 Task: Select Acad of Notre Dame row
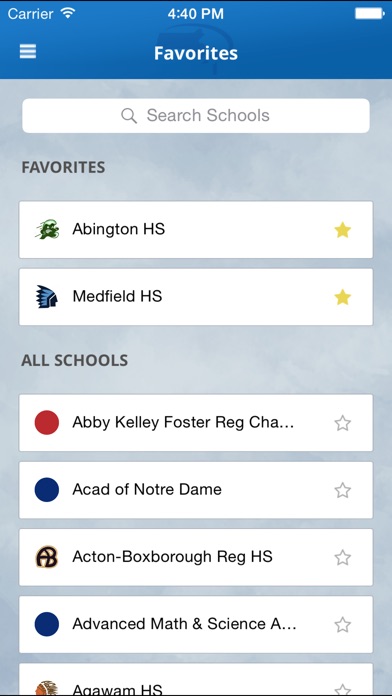pyautogui.click(x=196, y=490)
